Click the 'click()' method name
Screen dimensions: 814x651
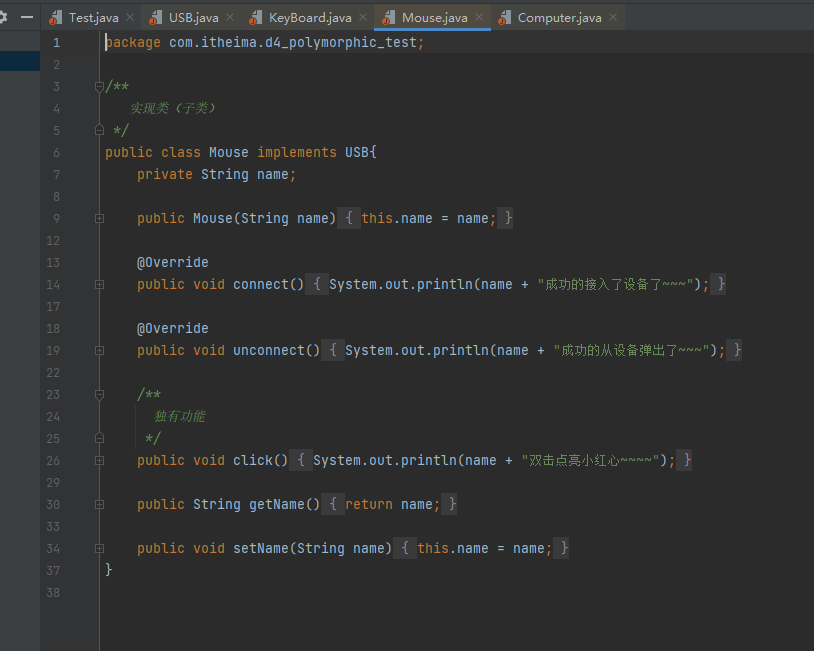[x=260, y=460]
